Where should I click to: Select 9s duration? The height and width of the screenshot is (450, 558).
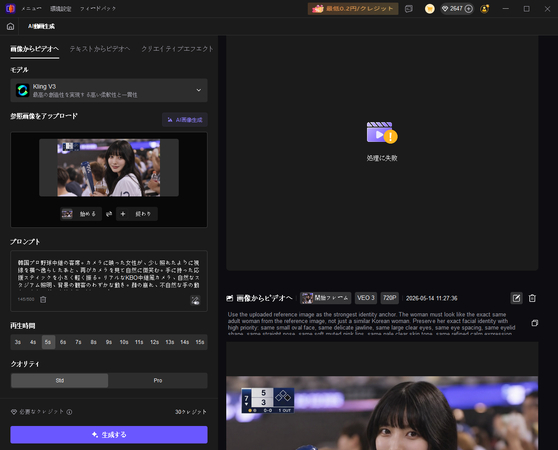(x=109, y=342)
